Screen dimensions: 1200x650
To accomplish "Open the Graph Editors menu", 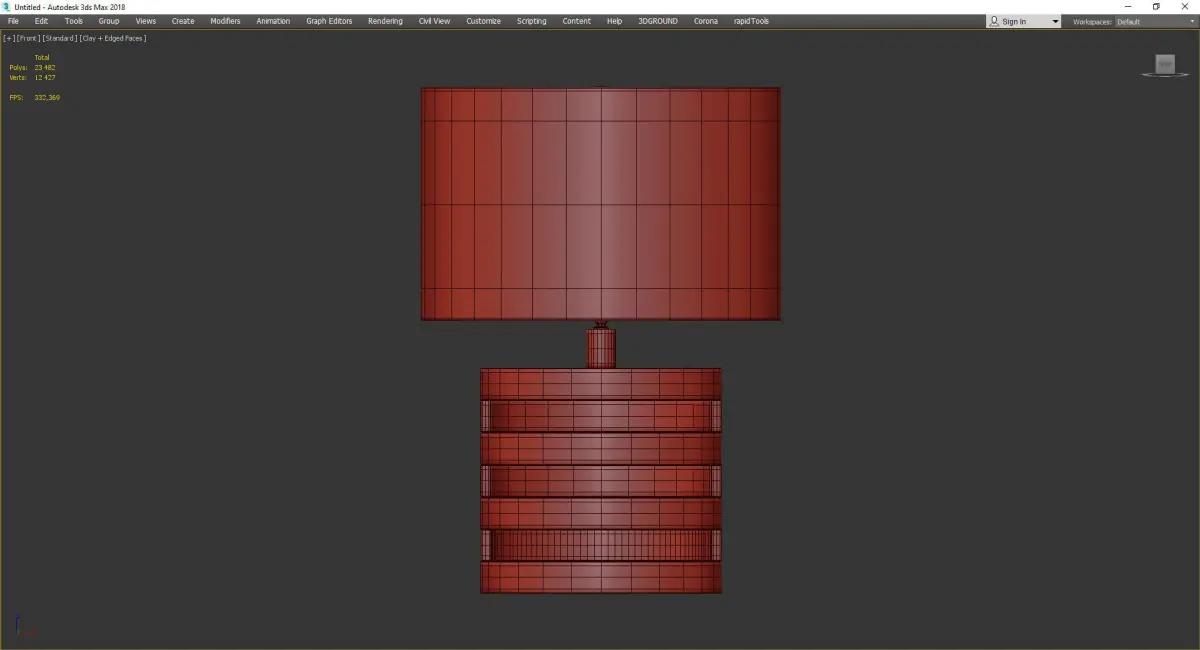I will [329, 21].
